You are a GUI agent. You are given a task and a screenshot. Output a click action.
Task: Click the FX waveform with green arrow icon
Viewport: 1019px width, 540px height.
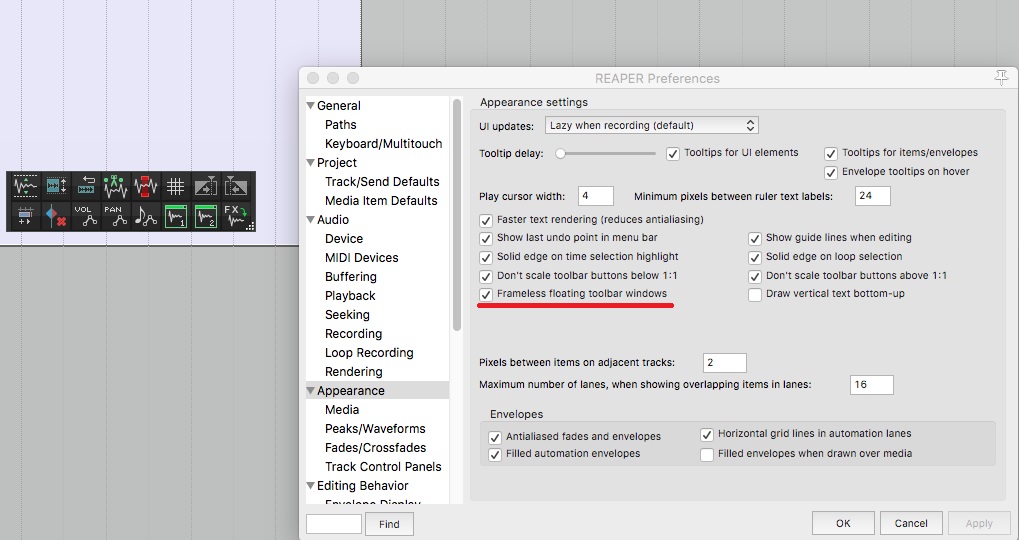[x=235, y=216]
